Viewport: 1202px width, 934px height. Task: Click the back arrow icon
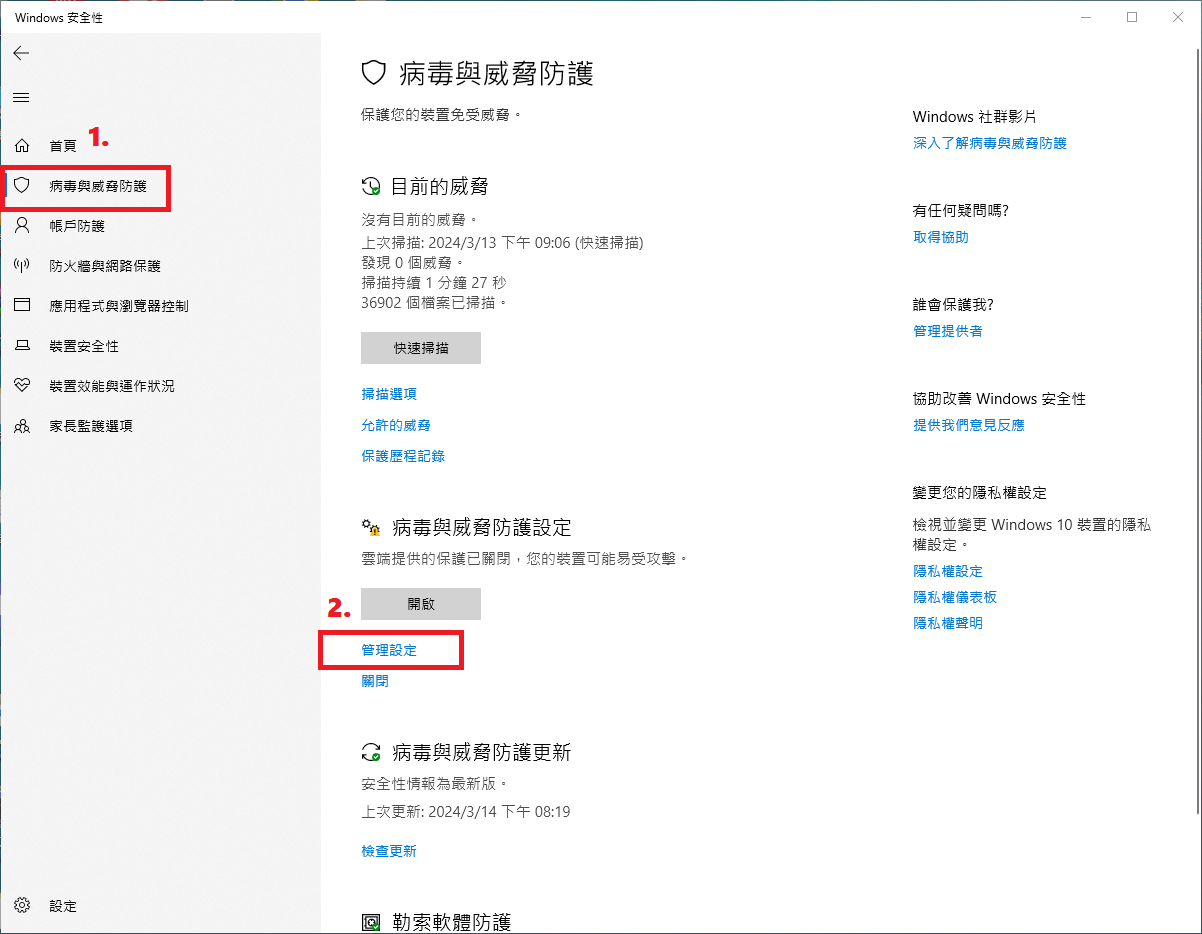21,53
